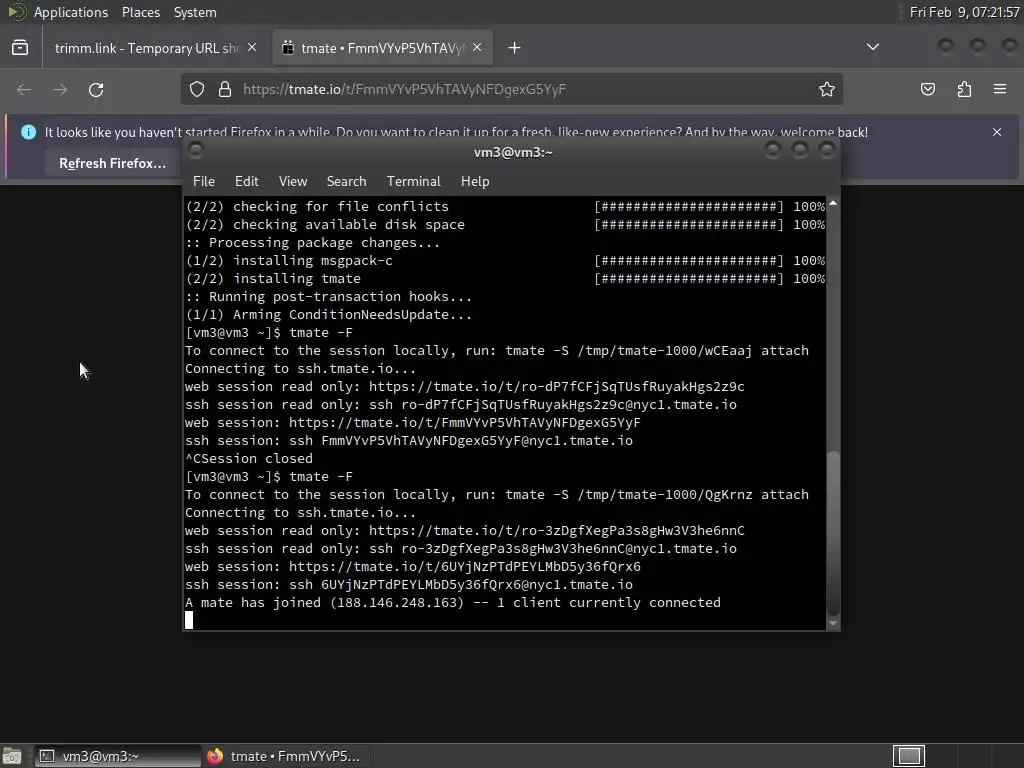Expand the list all tabs chevron

click(872, 47)
